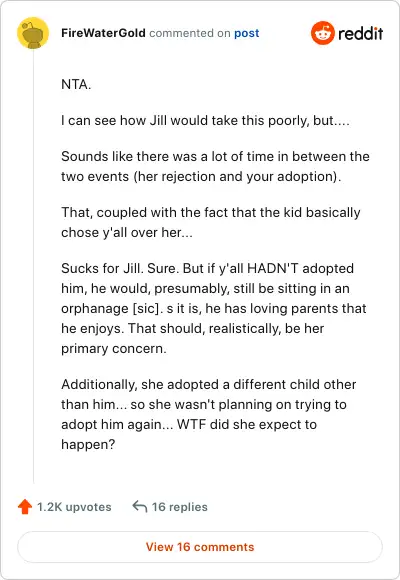Image resolution: width=400 pixels, height=580 pixels.
Task: Open the 'View 16 comments' button
Action: [200, 547]
